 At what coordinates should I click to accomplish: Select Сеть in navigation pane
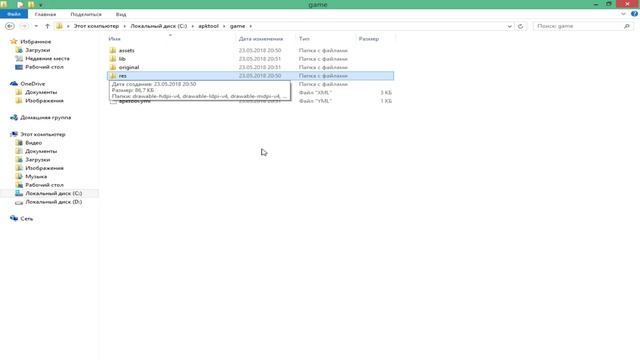point(27,219)
